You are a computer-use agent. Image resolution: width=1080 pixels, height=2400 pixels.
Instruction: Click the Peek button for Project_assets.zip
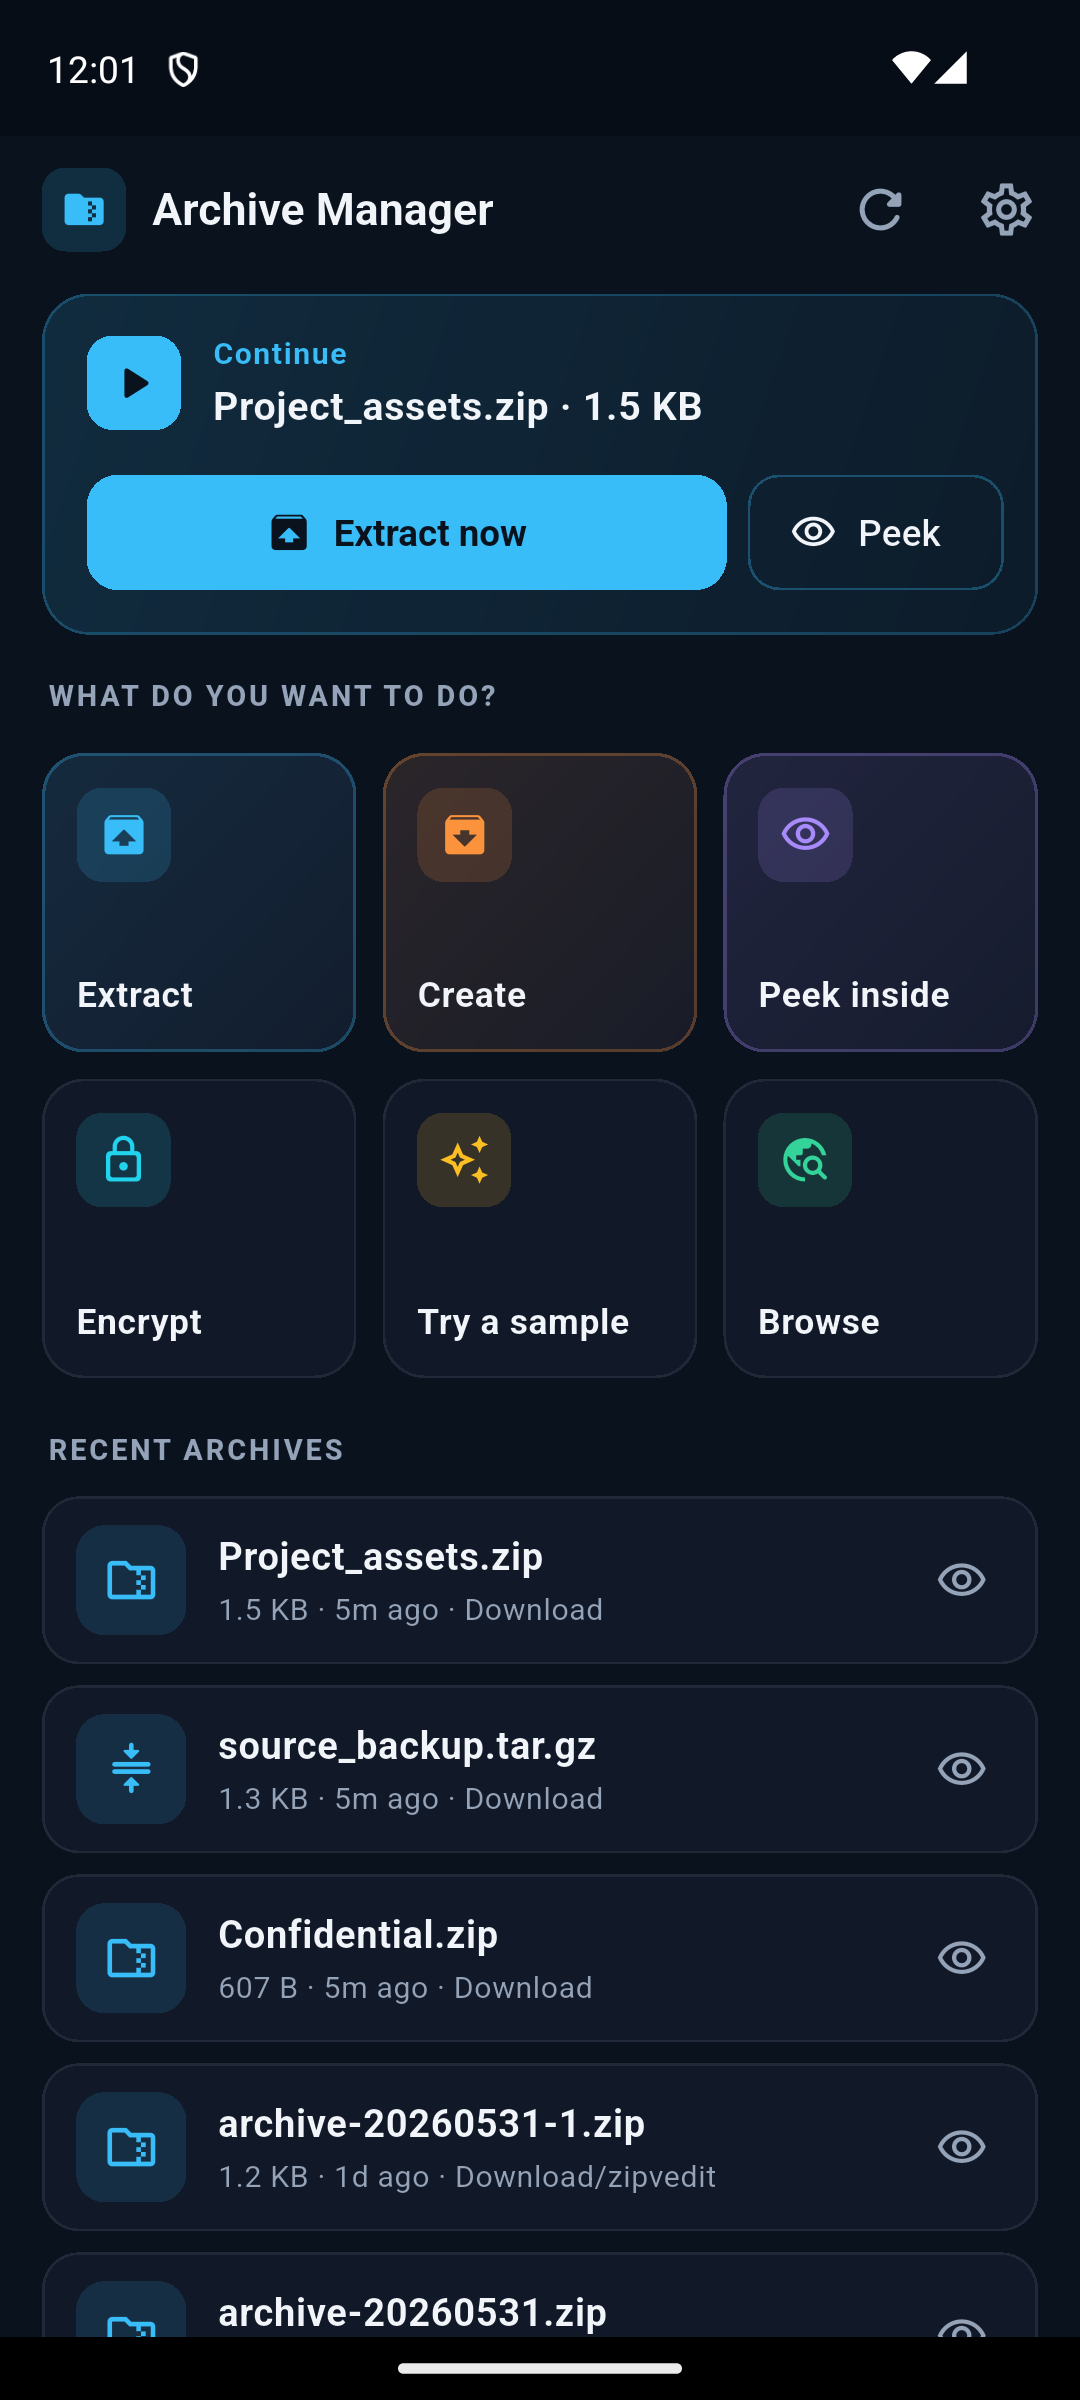(875, 533)
